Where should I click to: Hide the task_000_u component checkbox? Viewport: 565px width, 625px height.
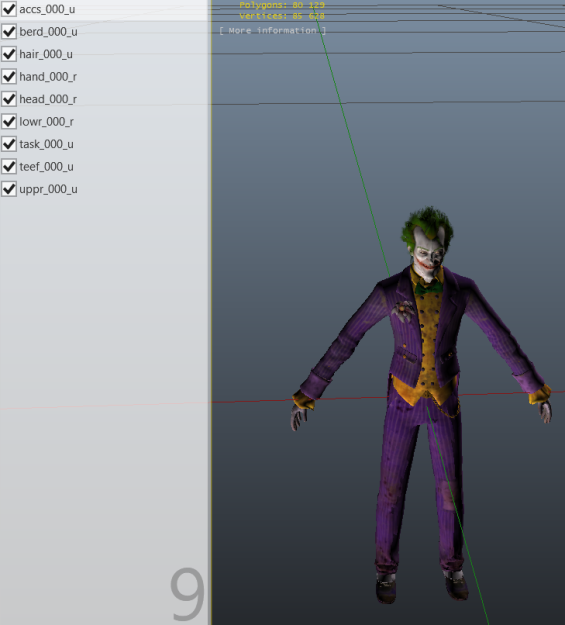pos(9,144)
